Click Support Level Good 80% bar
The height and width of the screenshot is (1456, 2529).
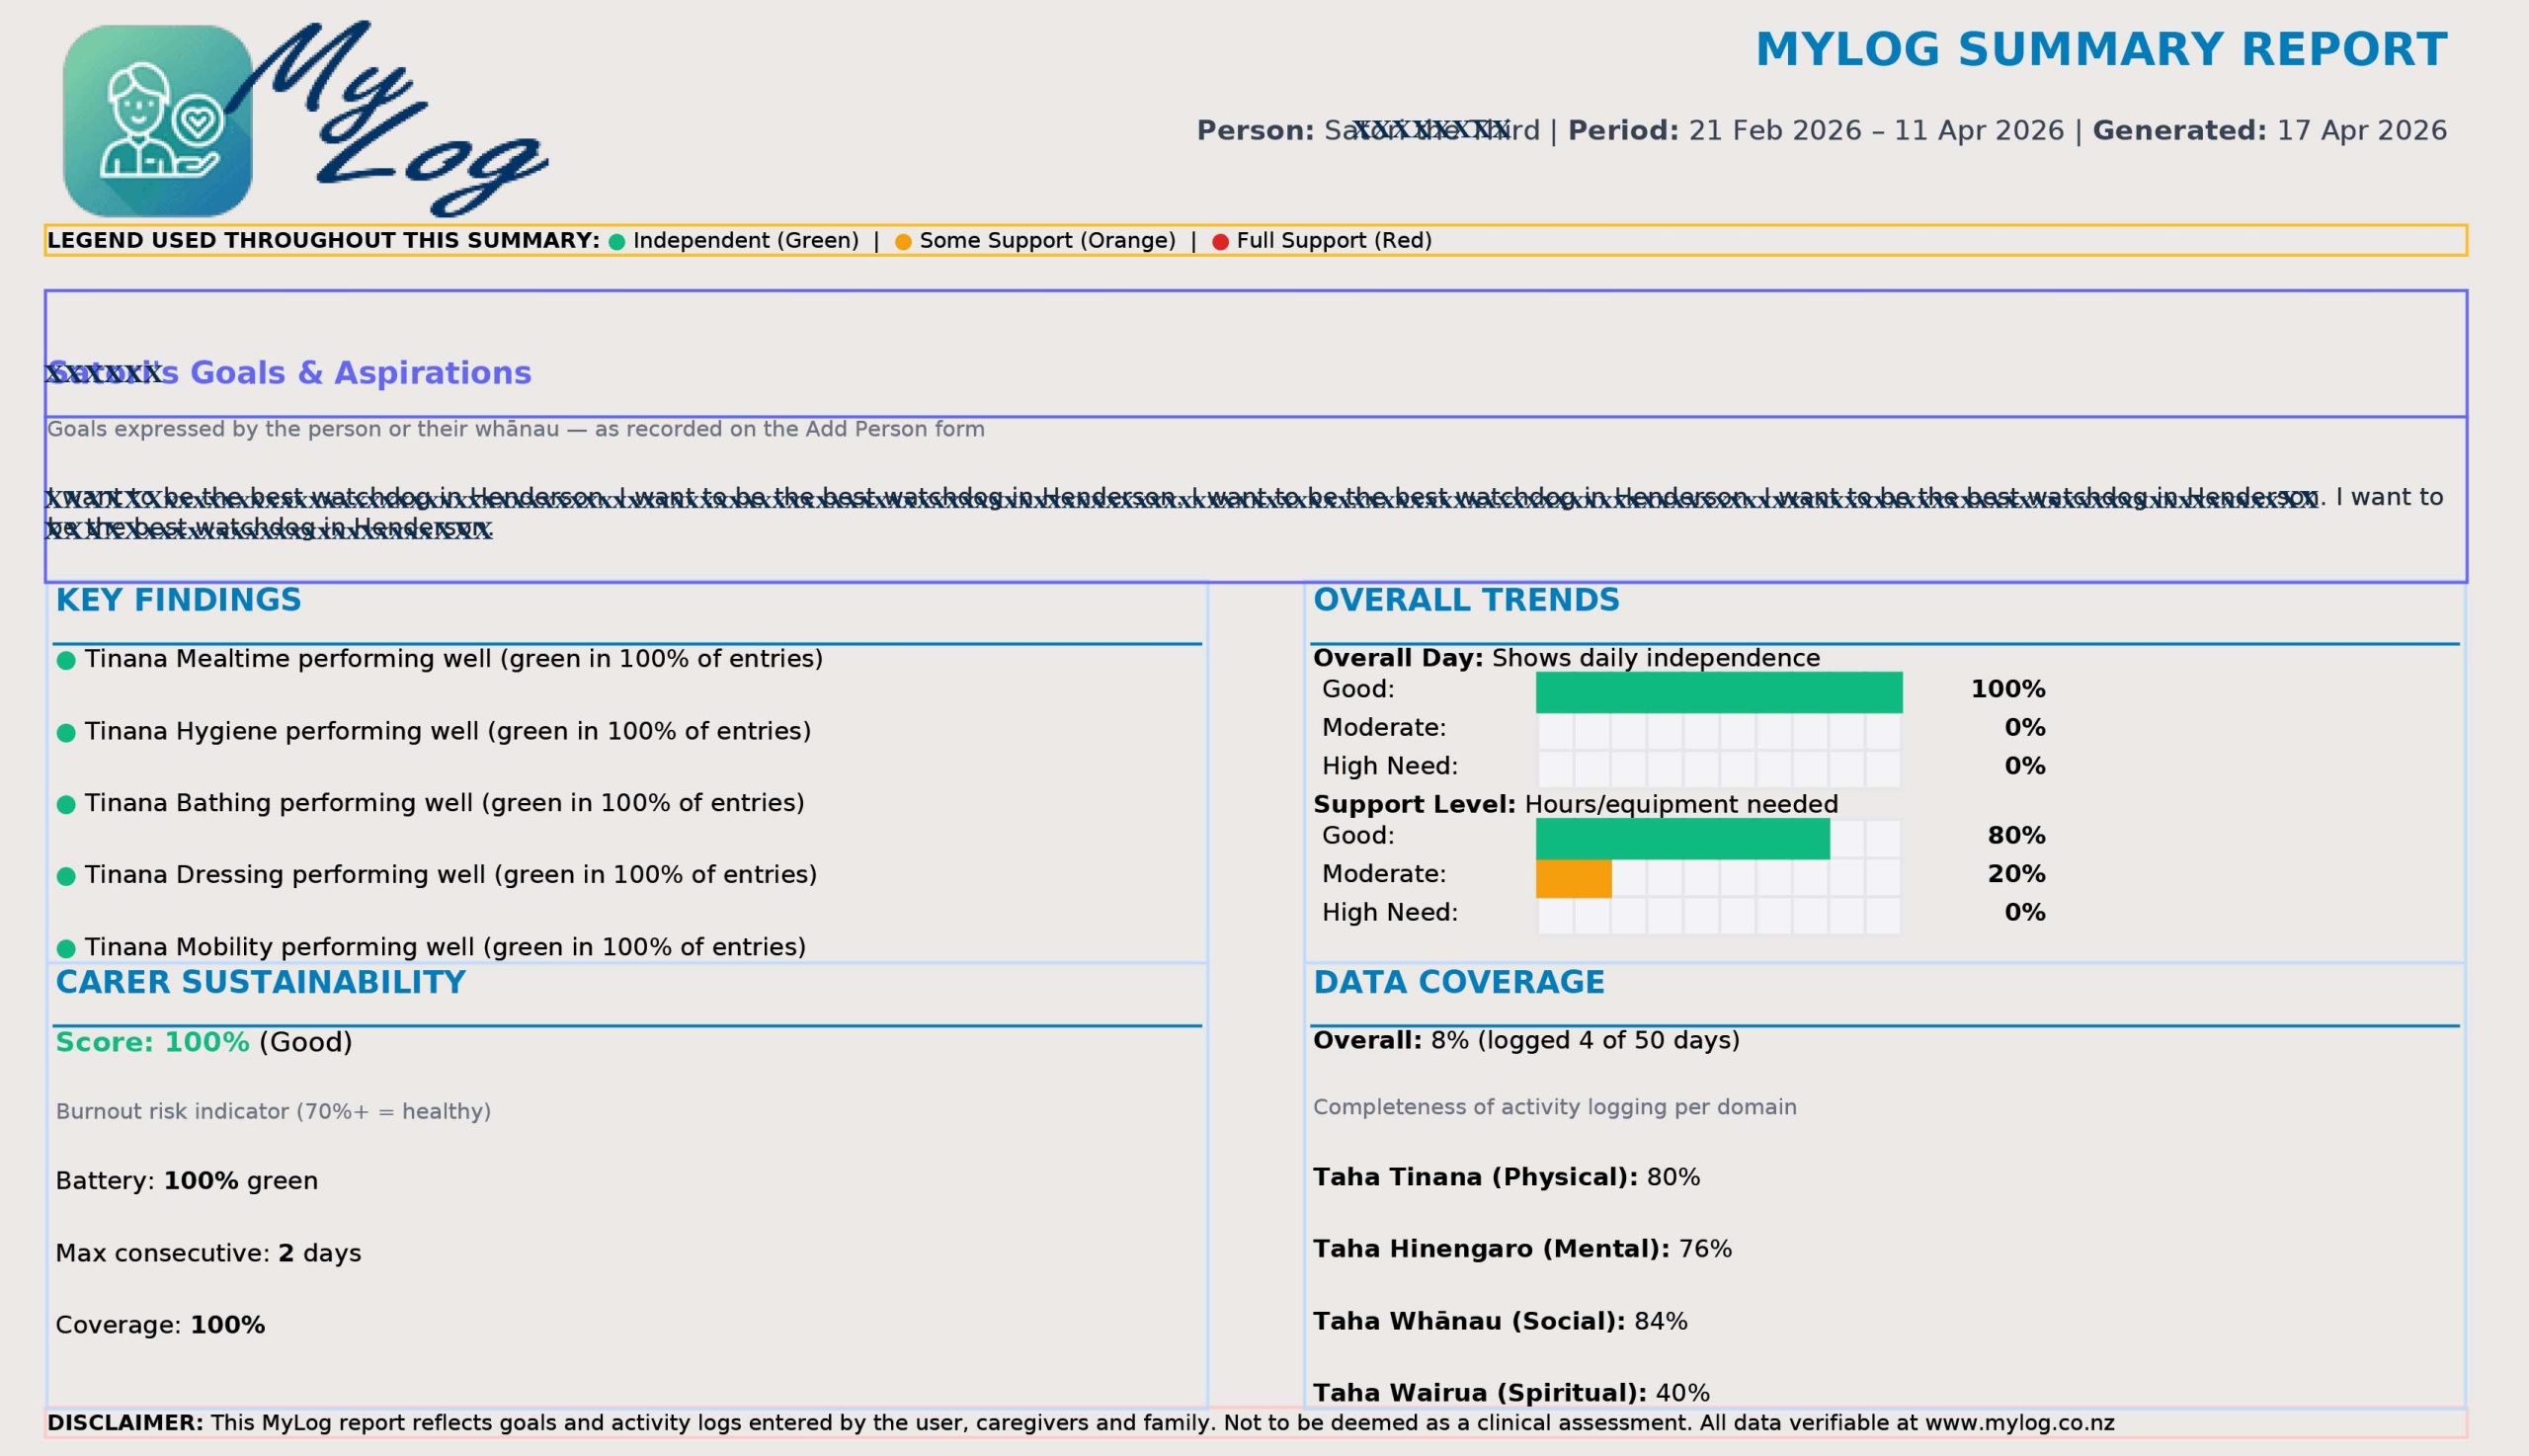click(1683, 839)
